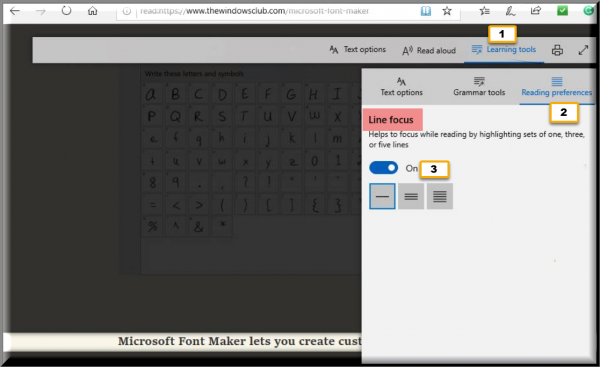Switch to Text options panel tab

(x=401, y=86)
